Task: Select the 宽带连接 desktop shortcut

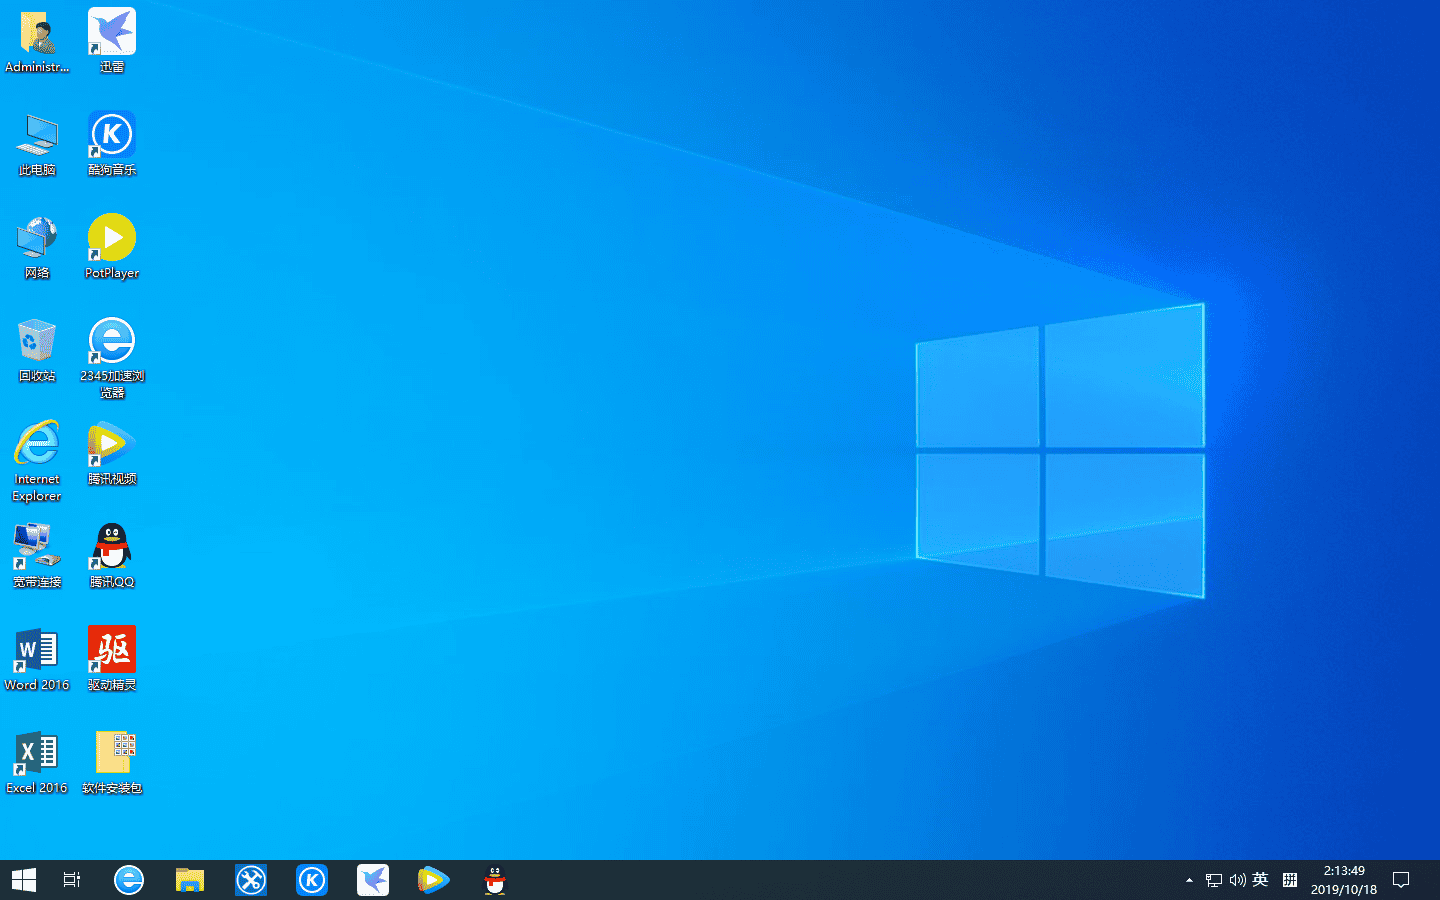Action: coord(37,557)
